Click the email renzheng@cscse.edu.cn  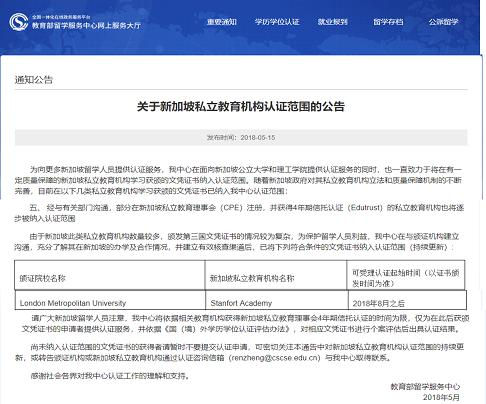click(274, 358)
